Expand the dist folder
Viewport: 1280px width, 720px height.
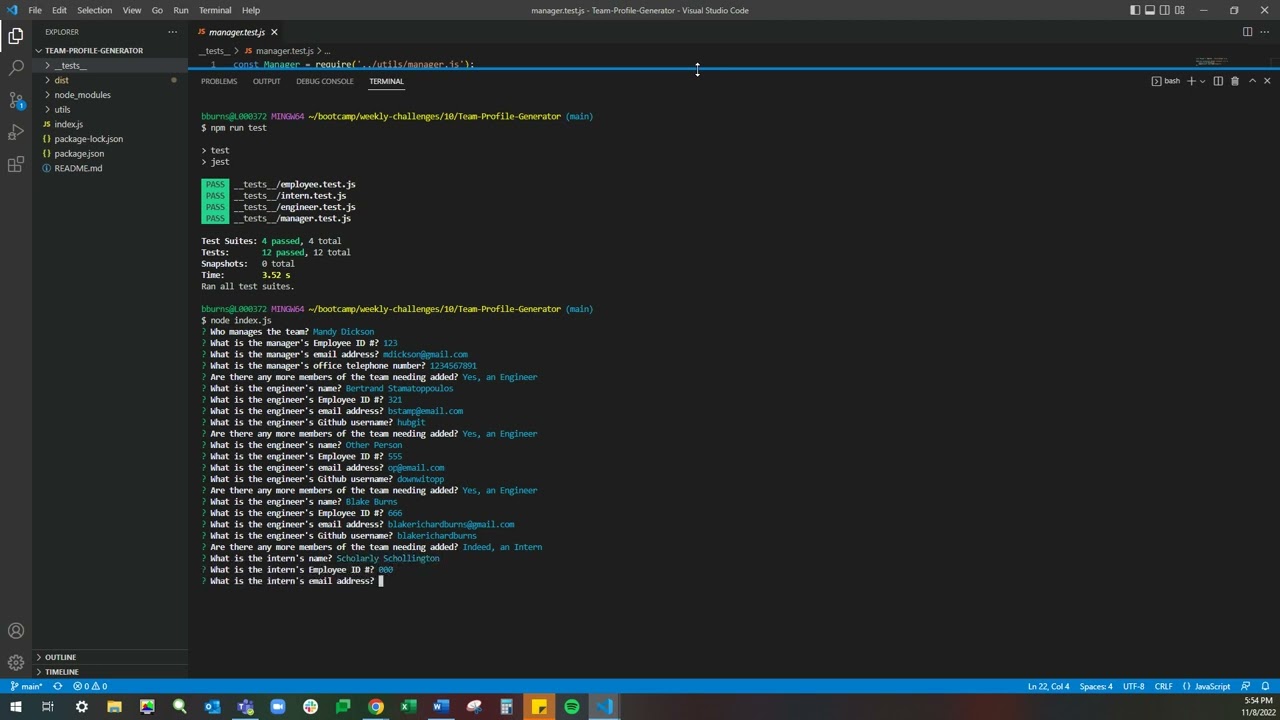[x=110, y=80]
